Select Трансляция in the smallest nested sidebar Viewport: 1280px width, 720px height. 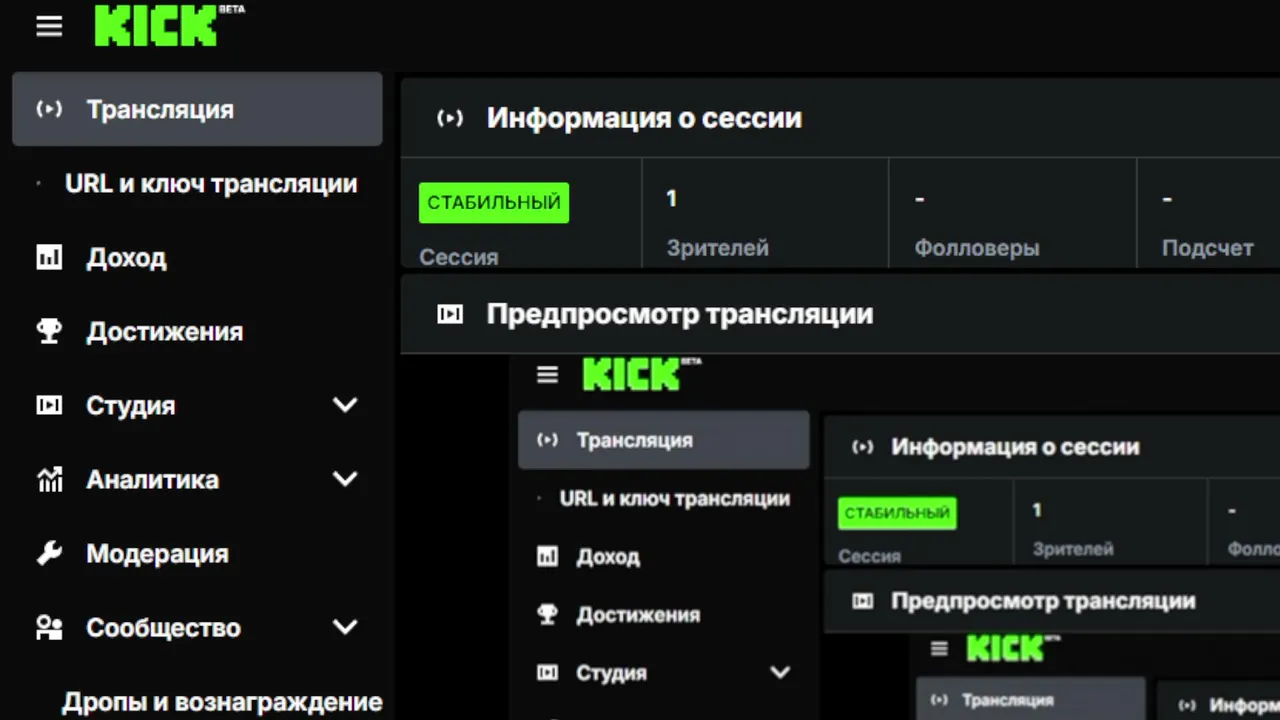point(1031,699)
